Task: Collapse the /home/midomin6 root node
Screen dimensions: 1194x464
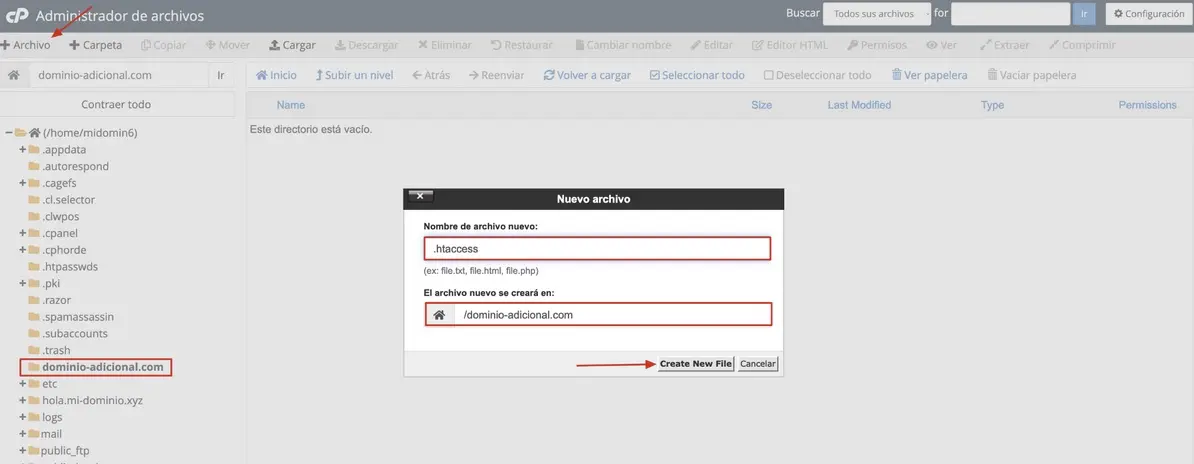Action: pos(8,132)
